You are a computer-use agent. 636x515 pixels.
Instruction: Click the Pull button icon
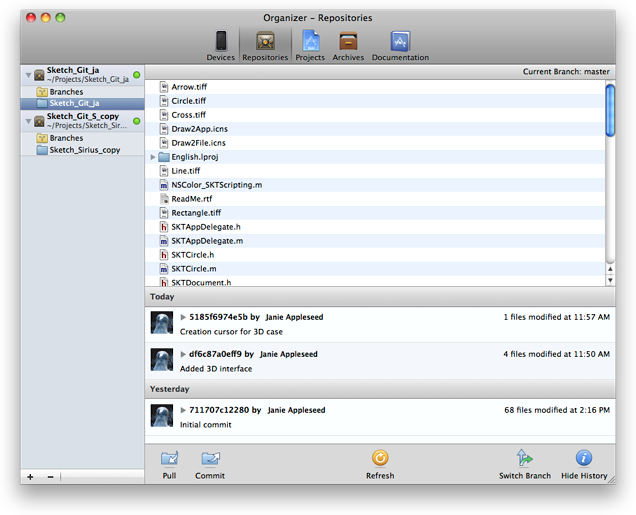point(169,458)
